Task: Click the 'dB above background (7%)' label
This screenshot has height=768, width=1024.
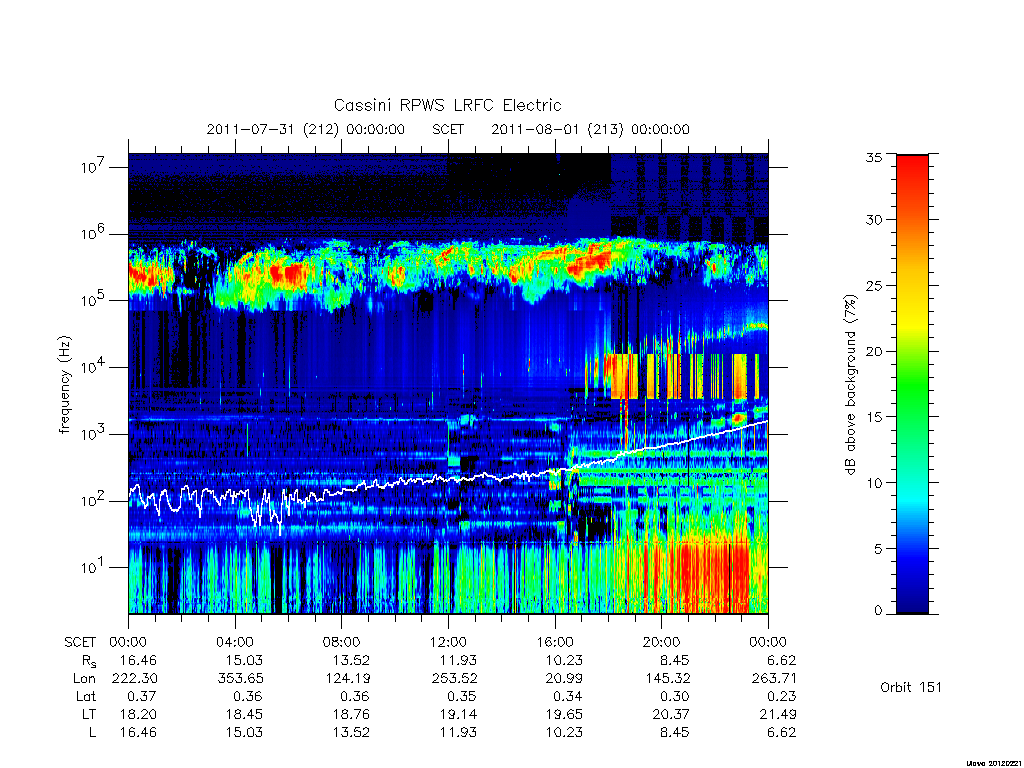Action: (x=850, y=384)
